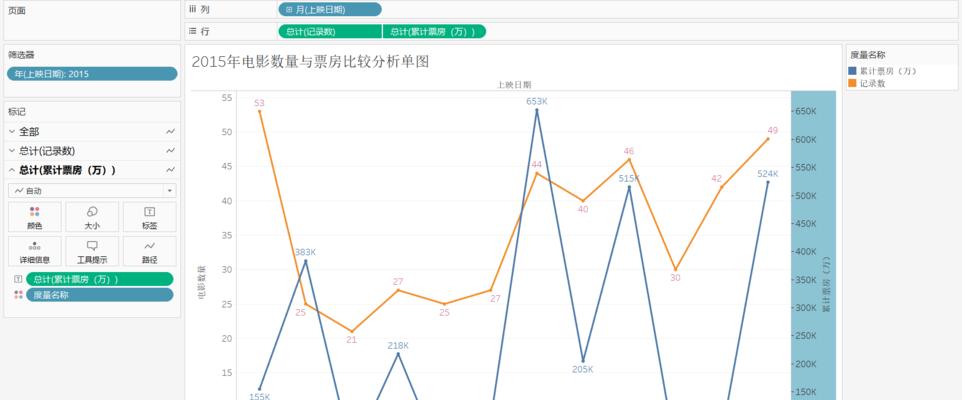
Task: Click the columns shelf icon next to 列
Action: [x=192, y=9]
